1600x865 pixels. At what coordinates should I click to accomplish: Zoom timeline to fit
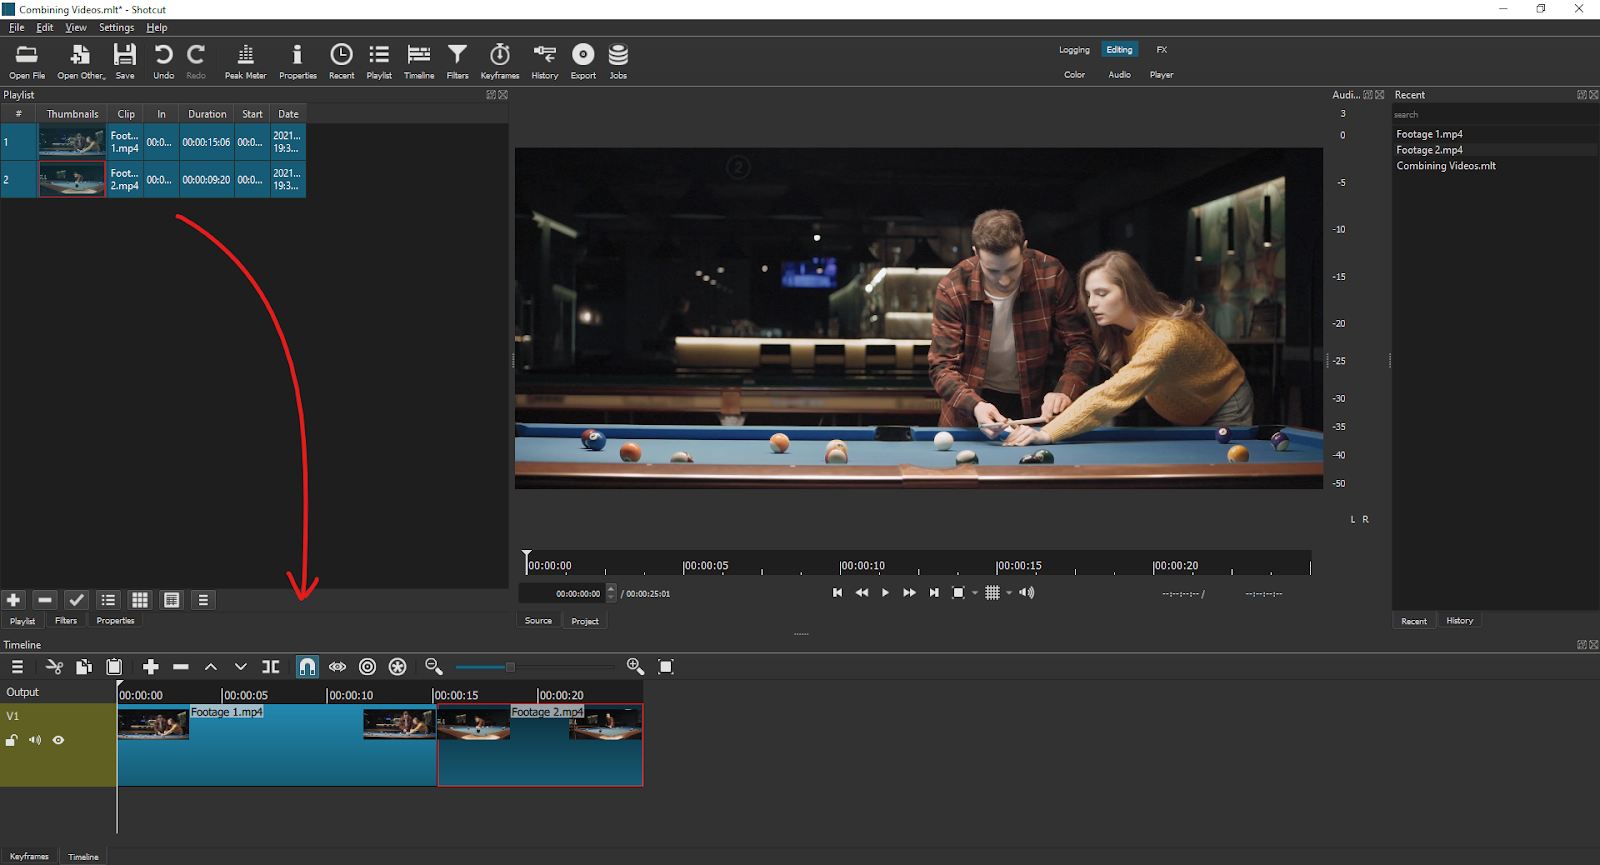click(x=666, y=667)
